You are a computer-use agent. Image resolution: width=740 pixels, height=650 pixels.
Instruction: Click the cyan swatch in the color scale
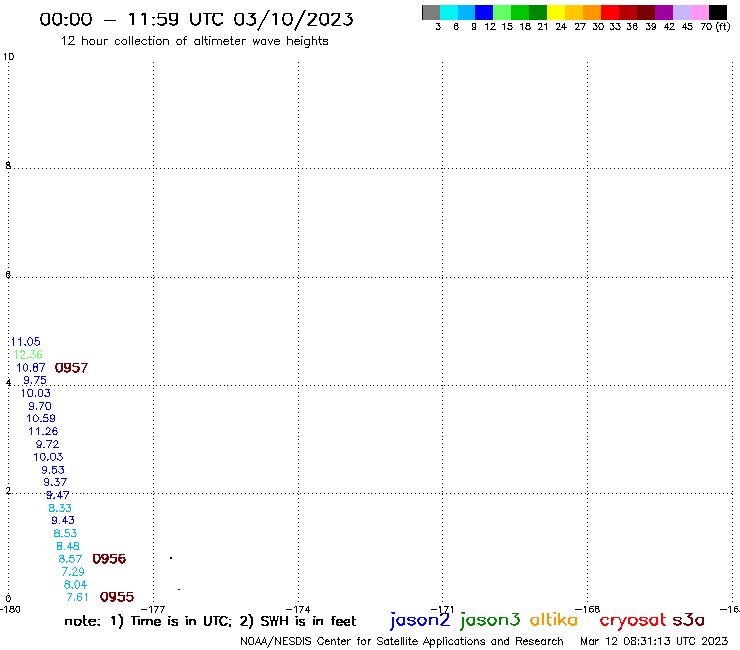pyautogui.click(x=449, y=12)
